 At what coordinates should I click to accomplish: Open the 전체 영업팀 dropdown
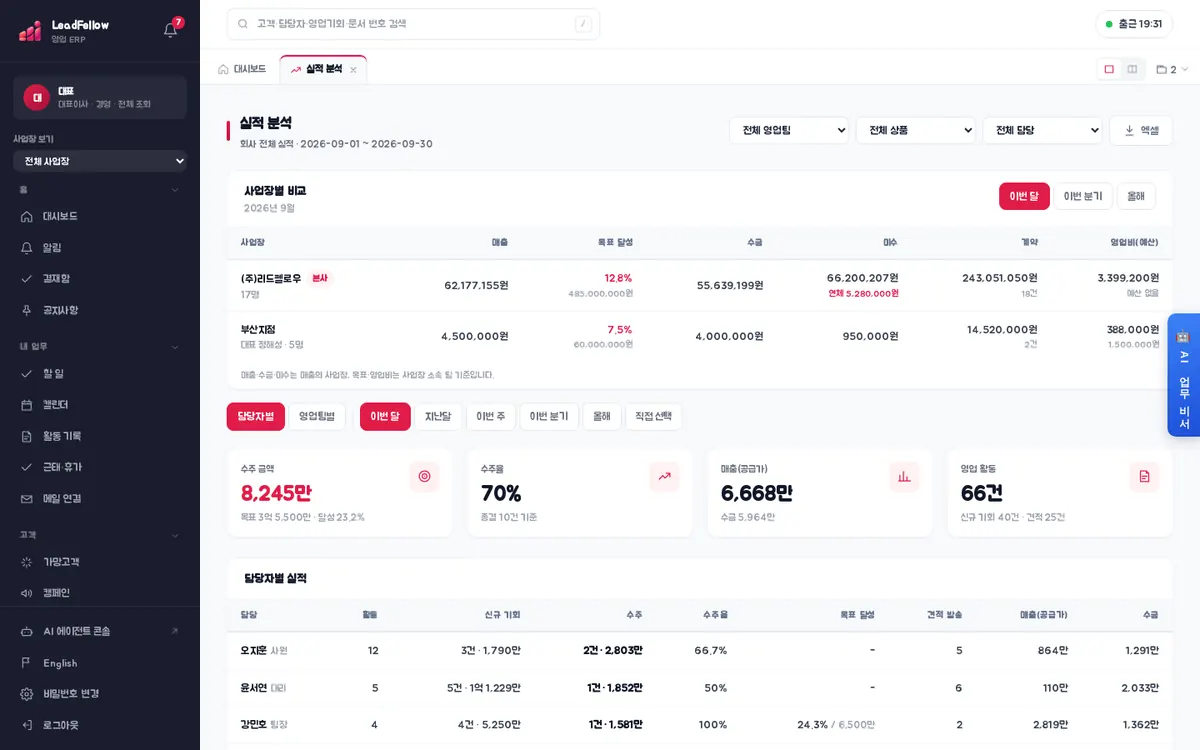click(x=789, y=130)
